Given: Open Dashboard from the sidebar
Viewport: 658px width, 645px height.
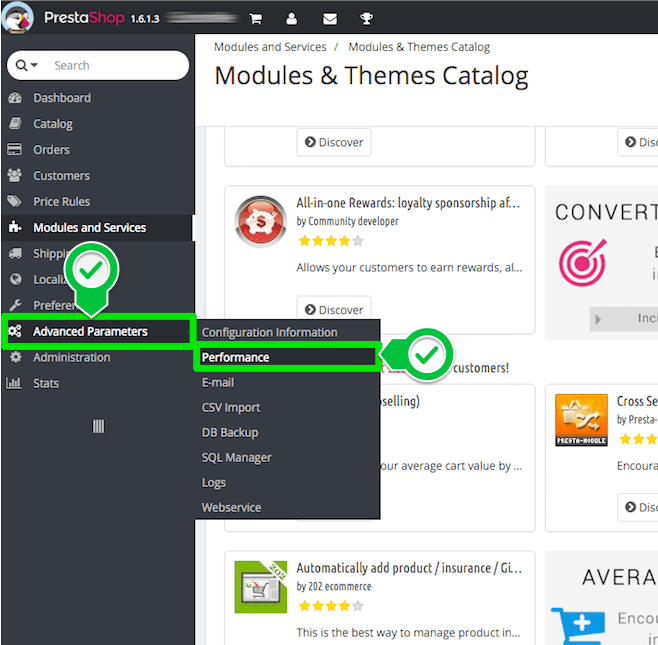Looking at the screenshot, I should click(62, 98).
